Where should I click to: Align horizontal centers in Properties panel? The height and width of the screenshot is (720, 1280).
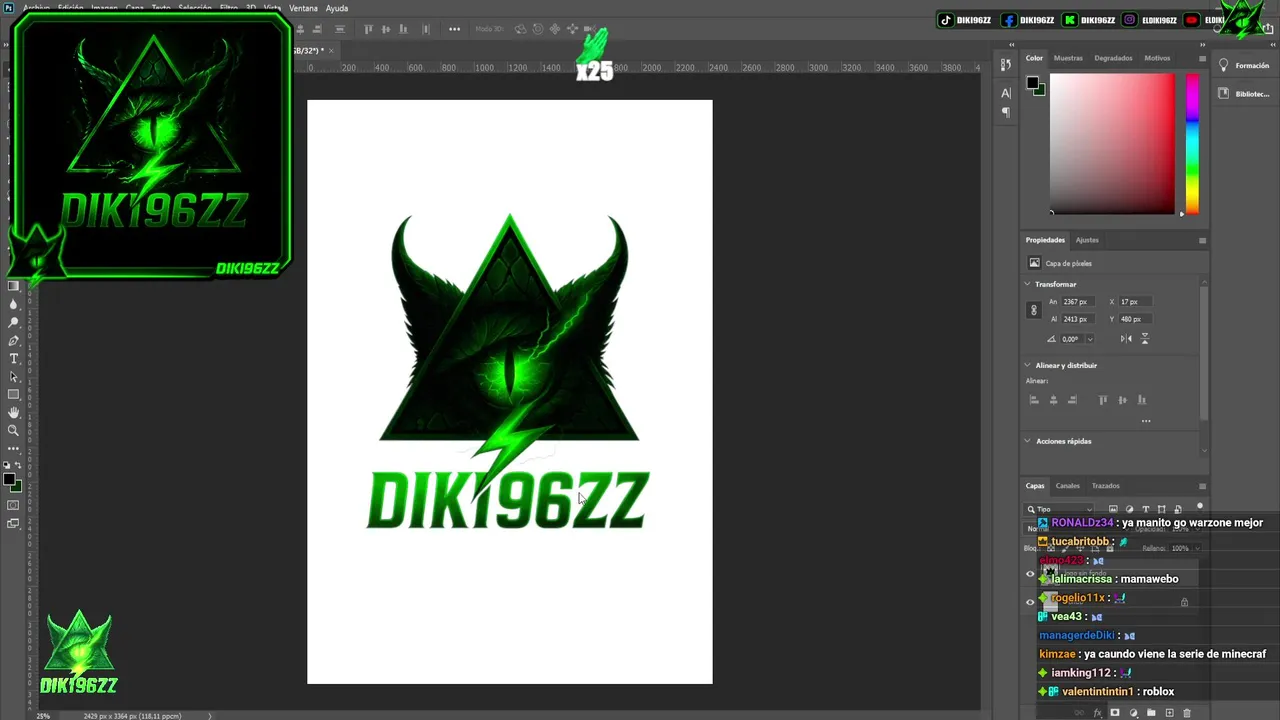[1053, 400]
